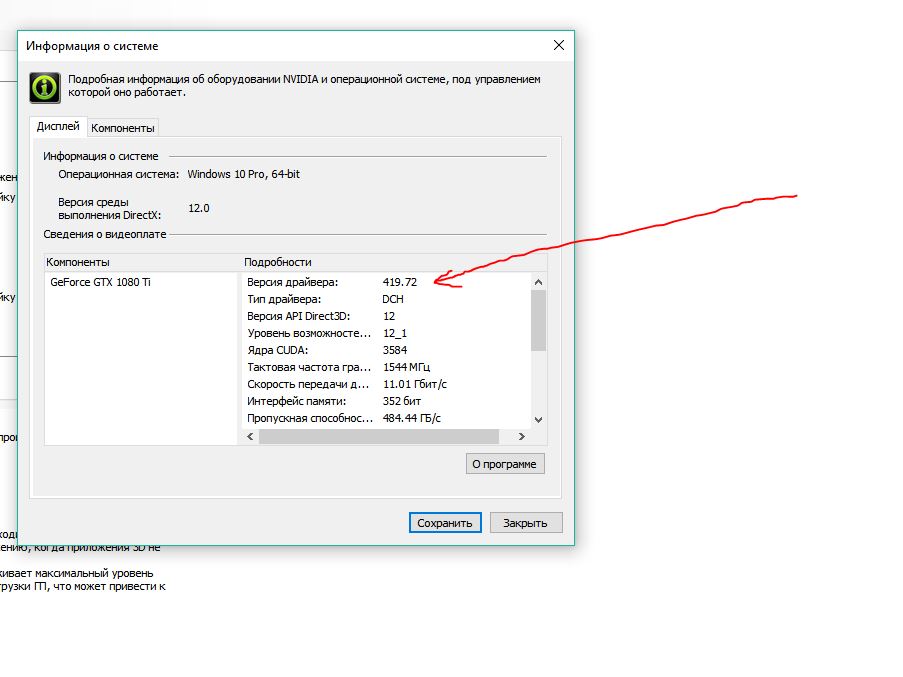Screen dimensions: 903x677
Task: Select the Дисплей tab
Action: (x=58, y=126)
